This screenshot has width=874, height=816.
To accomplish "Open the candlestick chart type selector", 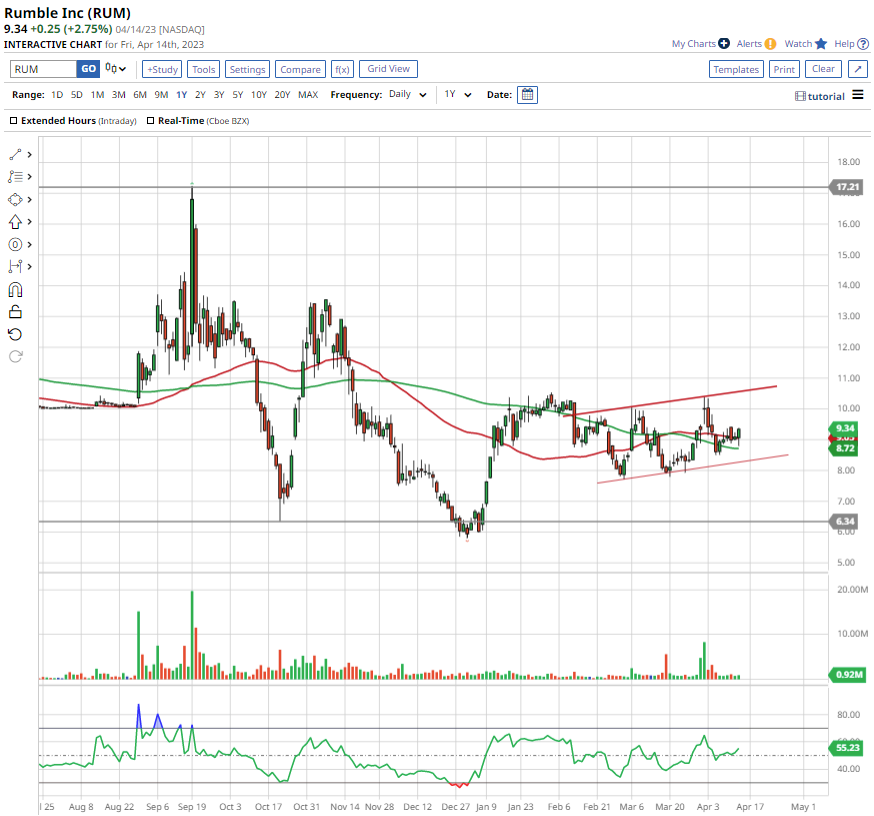I will [x=115, y=69].
